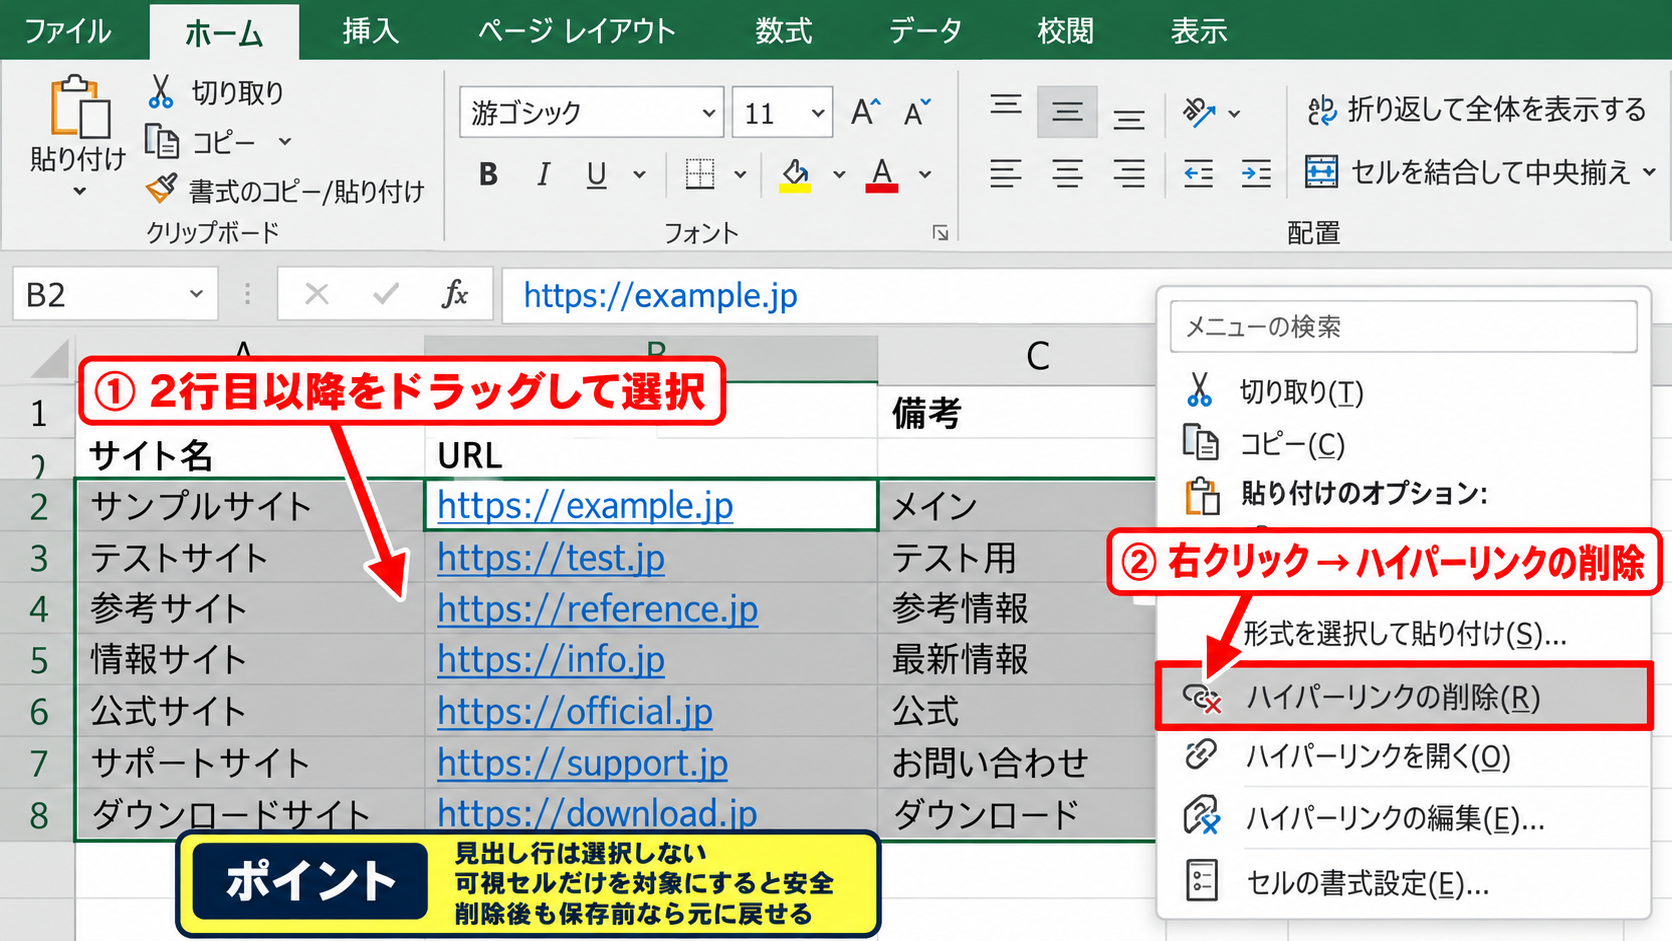This screenshot has height=941, width=1672.
Task: Open the https://official.jp link
Action: (x=575, y=711)
